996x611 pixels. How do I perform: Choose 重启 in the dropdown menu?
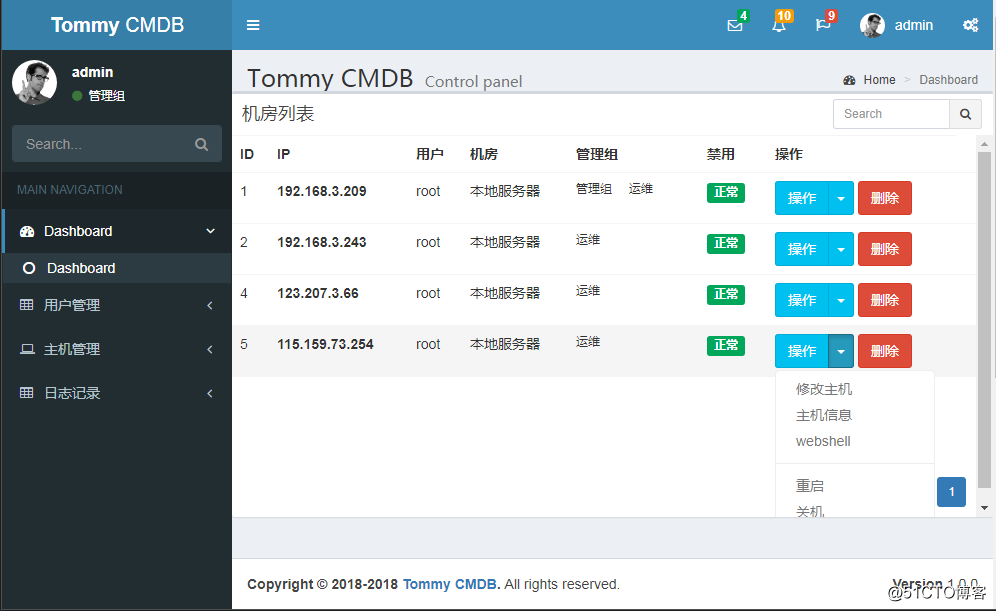[810, 486]
